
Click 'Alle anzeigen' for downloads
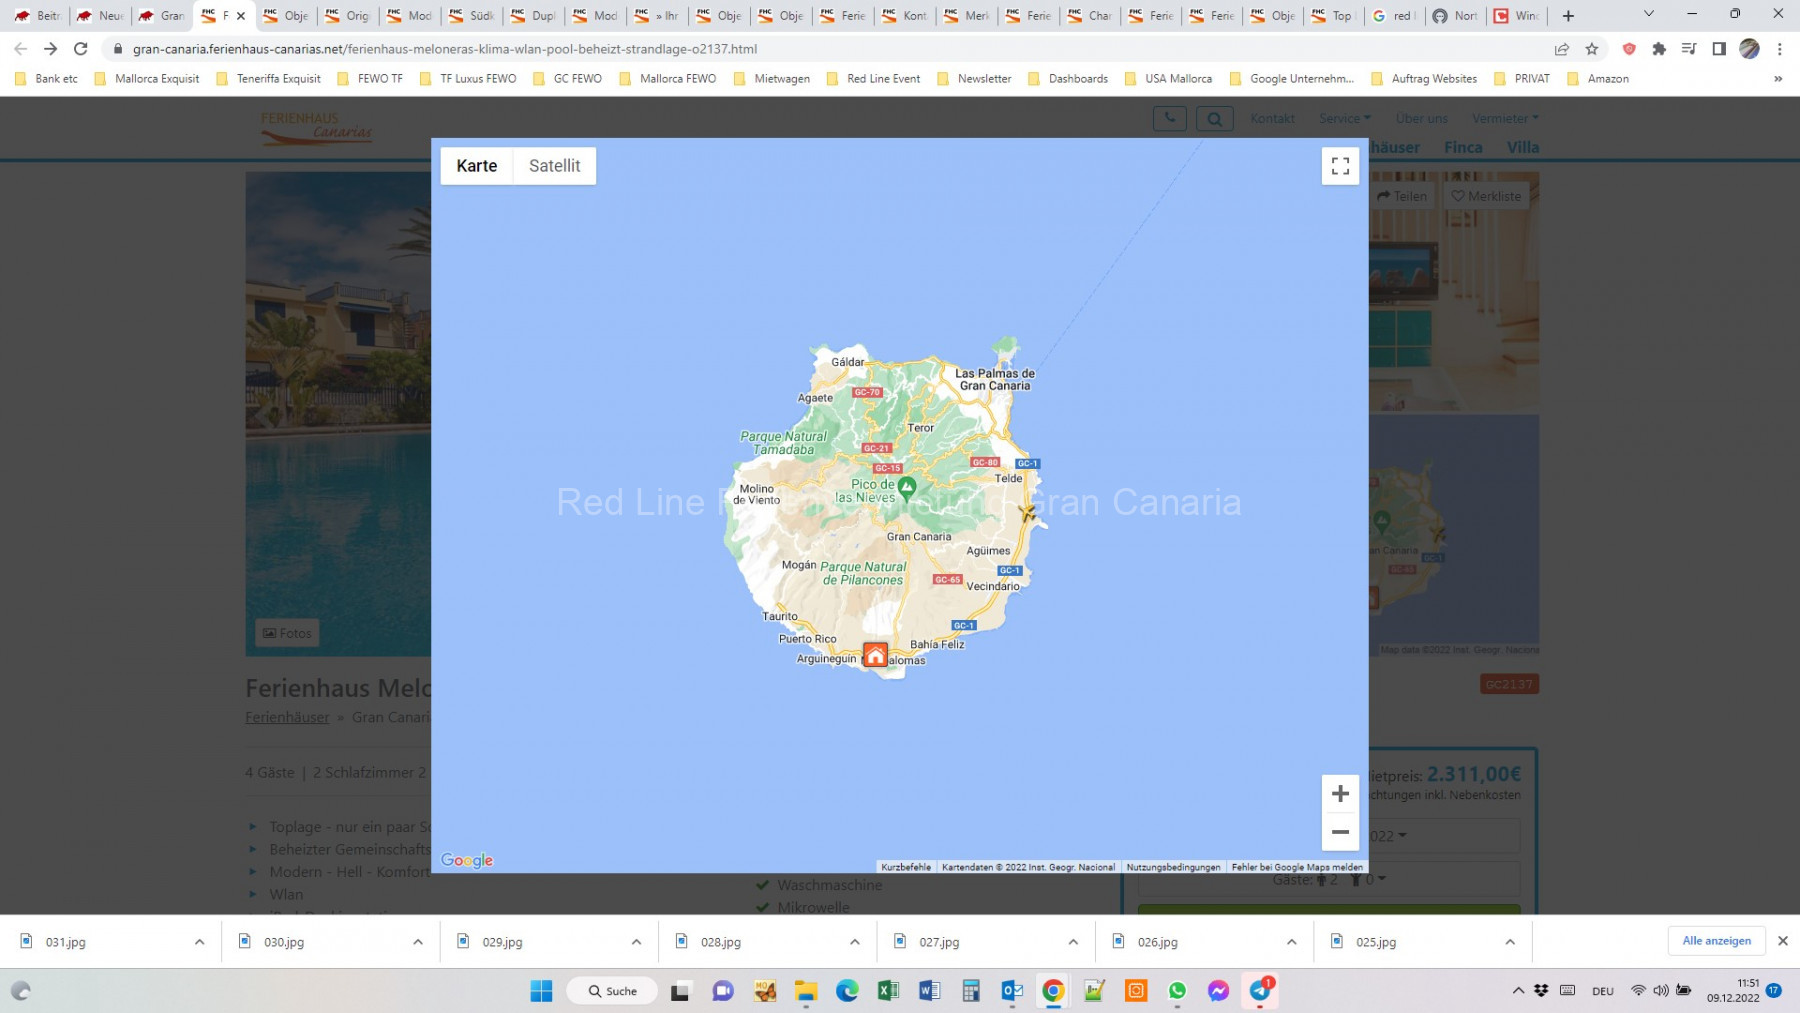[1716, 941]
